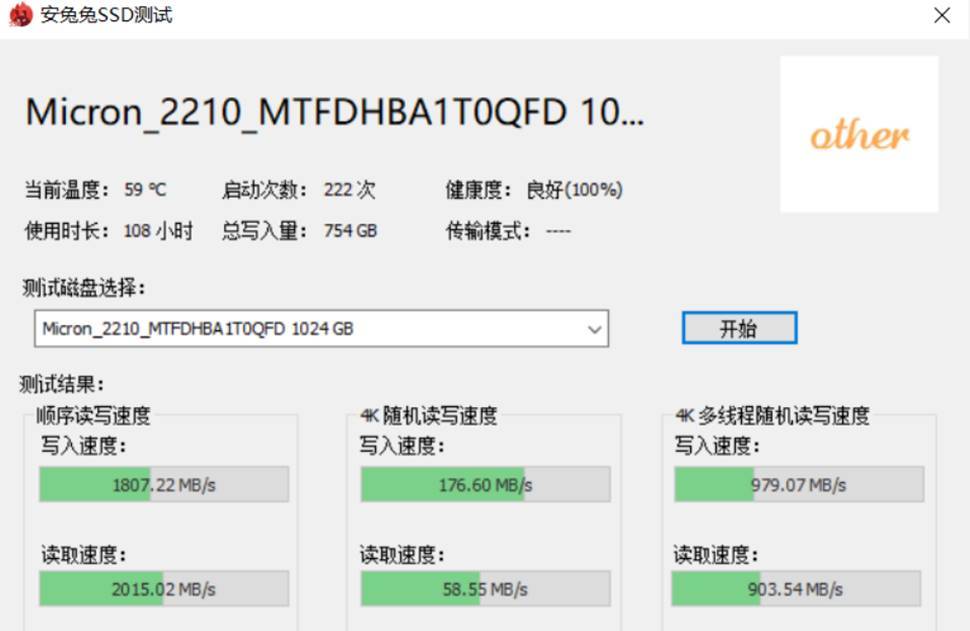Screen dimensions: 970x631
Task: Click the 222 次 boot count value
Action: (x=350, y=189)
